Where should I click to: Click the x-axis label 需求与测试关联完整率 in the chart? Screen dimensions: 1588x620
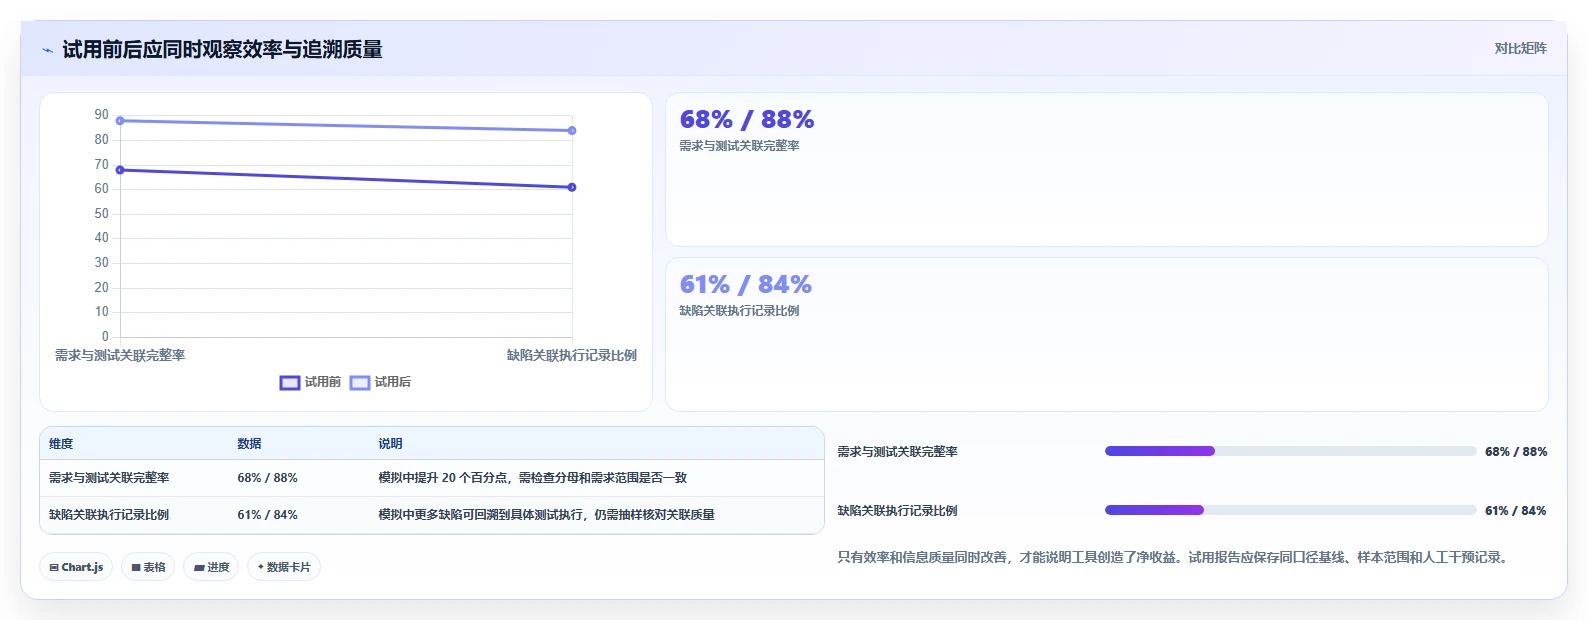[120, 355]
